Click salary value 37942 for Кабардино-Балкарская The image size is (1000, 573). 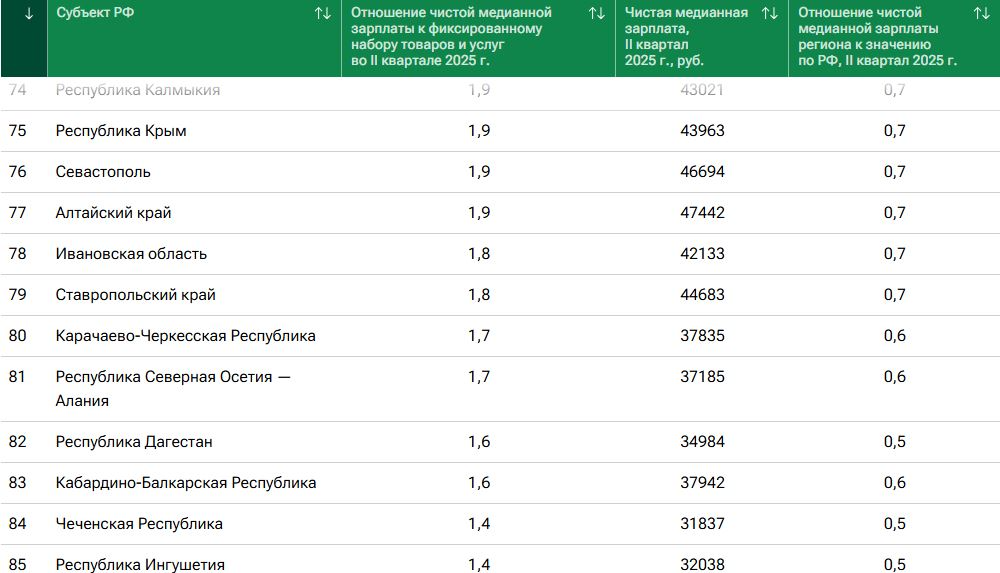click(x=702, y=482)
